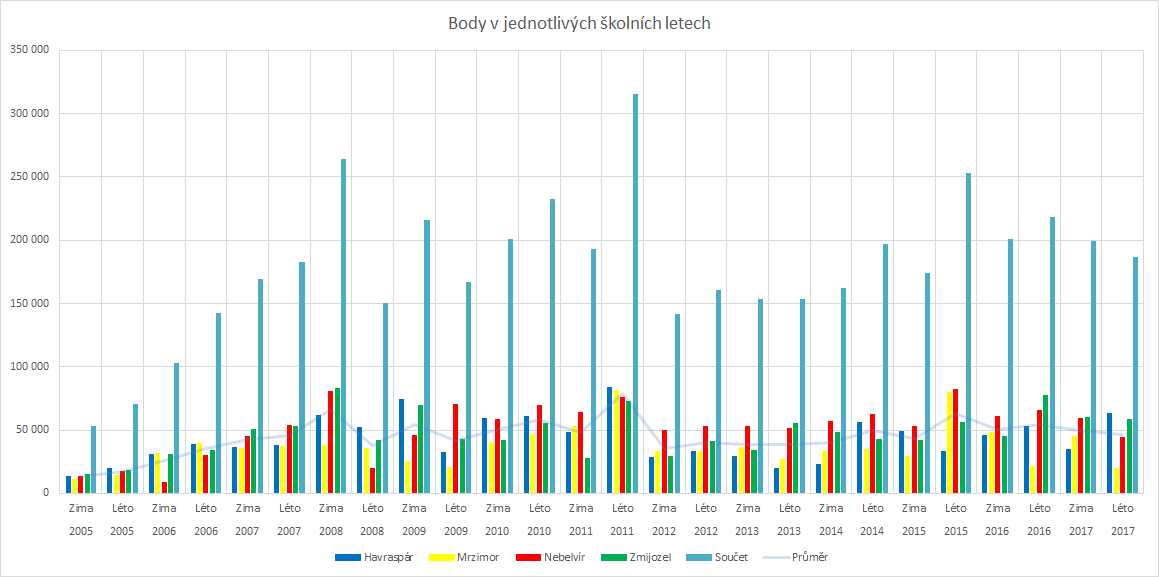Image resolution: width=1159 pixels, height=577 pixels.
Task: Click the Léto label above 2011
Action: pyautogui.click(x=622, y=508)
